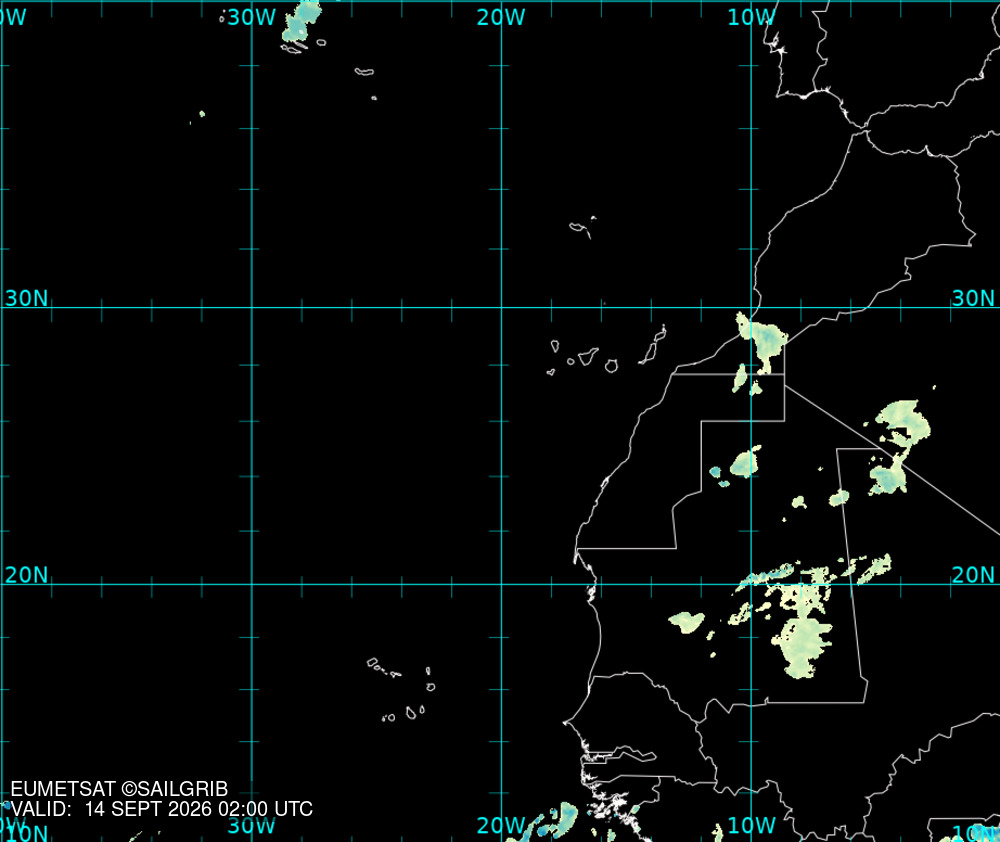
Task: Click the cloud on the diagonal border line
Action: point(899,447)
